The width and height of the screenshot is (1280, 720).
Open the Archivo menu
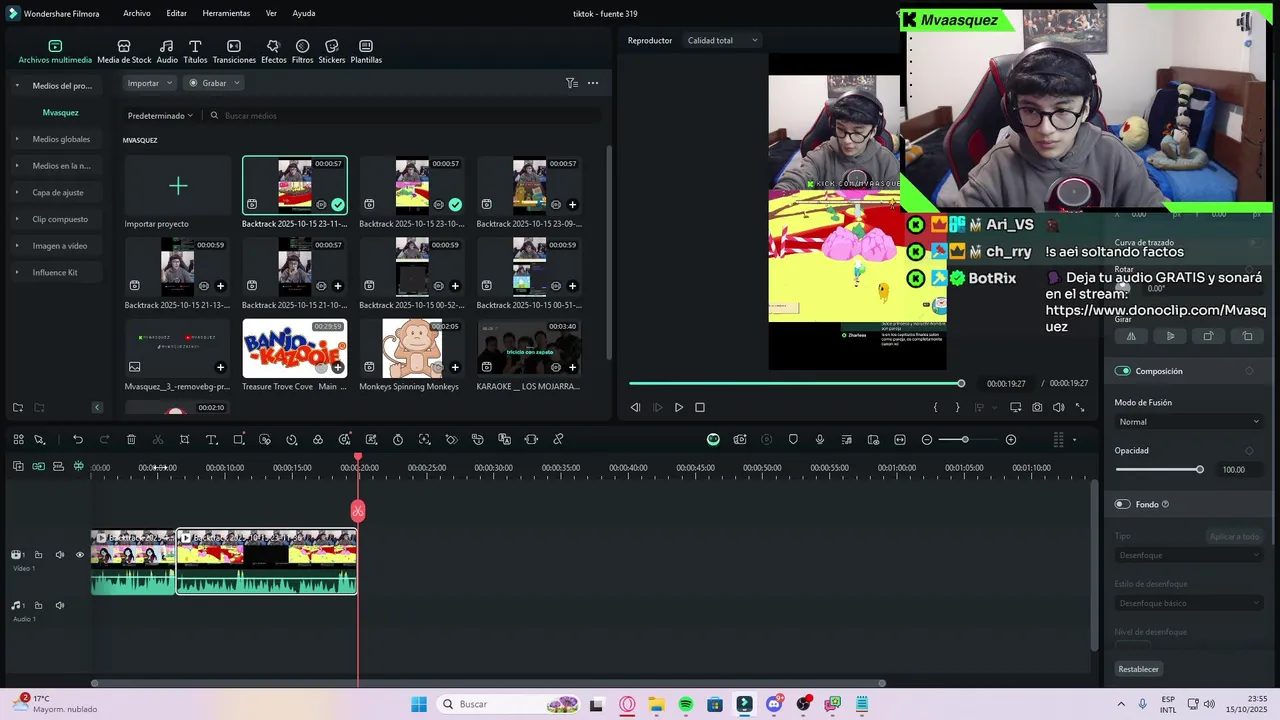137,14
